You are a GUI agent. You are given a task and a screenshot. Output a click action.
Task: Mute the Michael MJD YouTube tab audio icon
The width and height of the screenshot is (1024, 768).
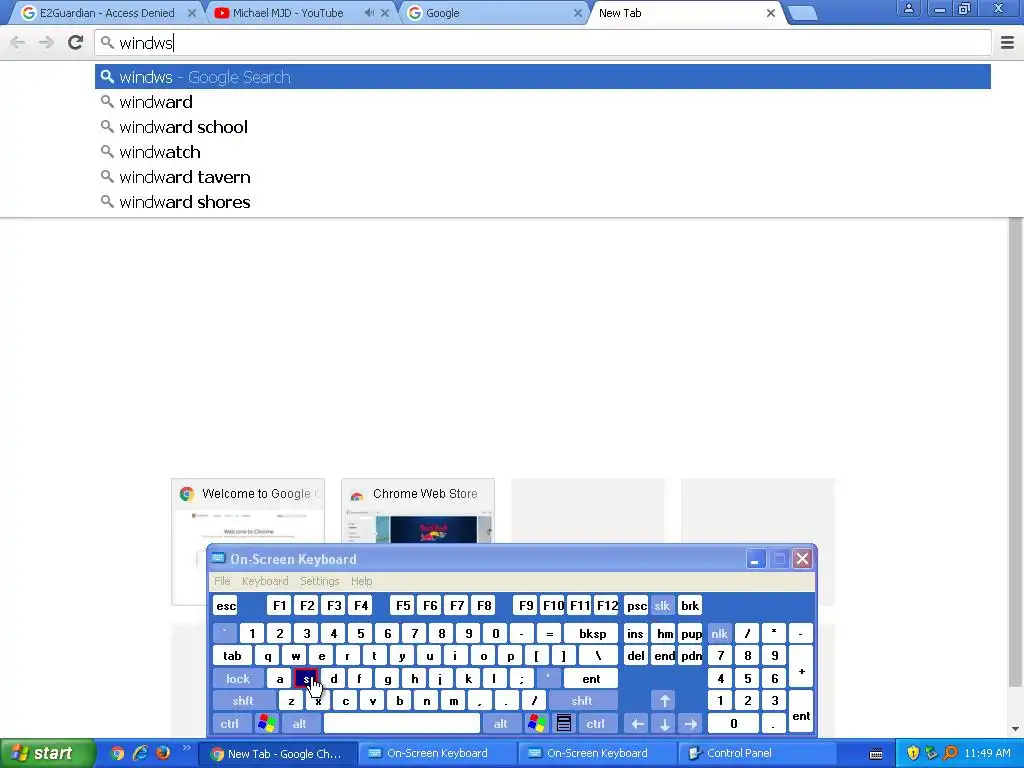point(369,13)
